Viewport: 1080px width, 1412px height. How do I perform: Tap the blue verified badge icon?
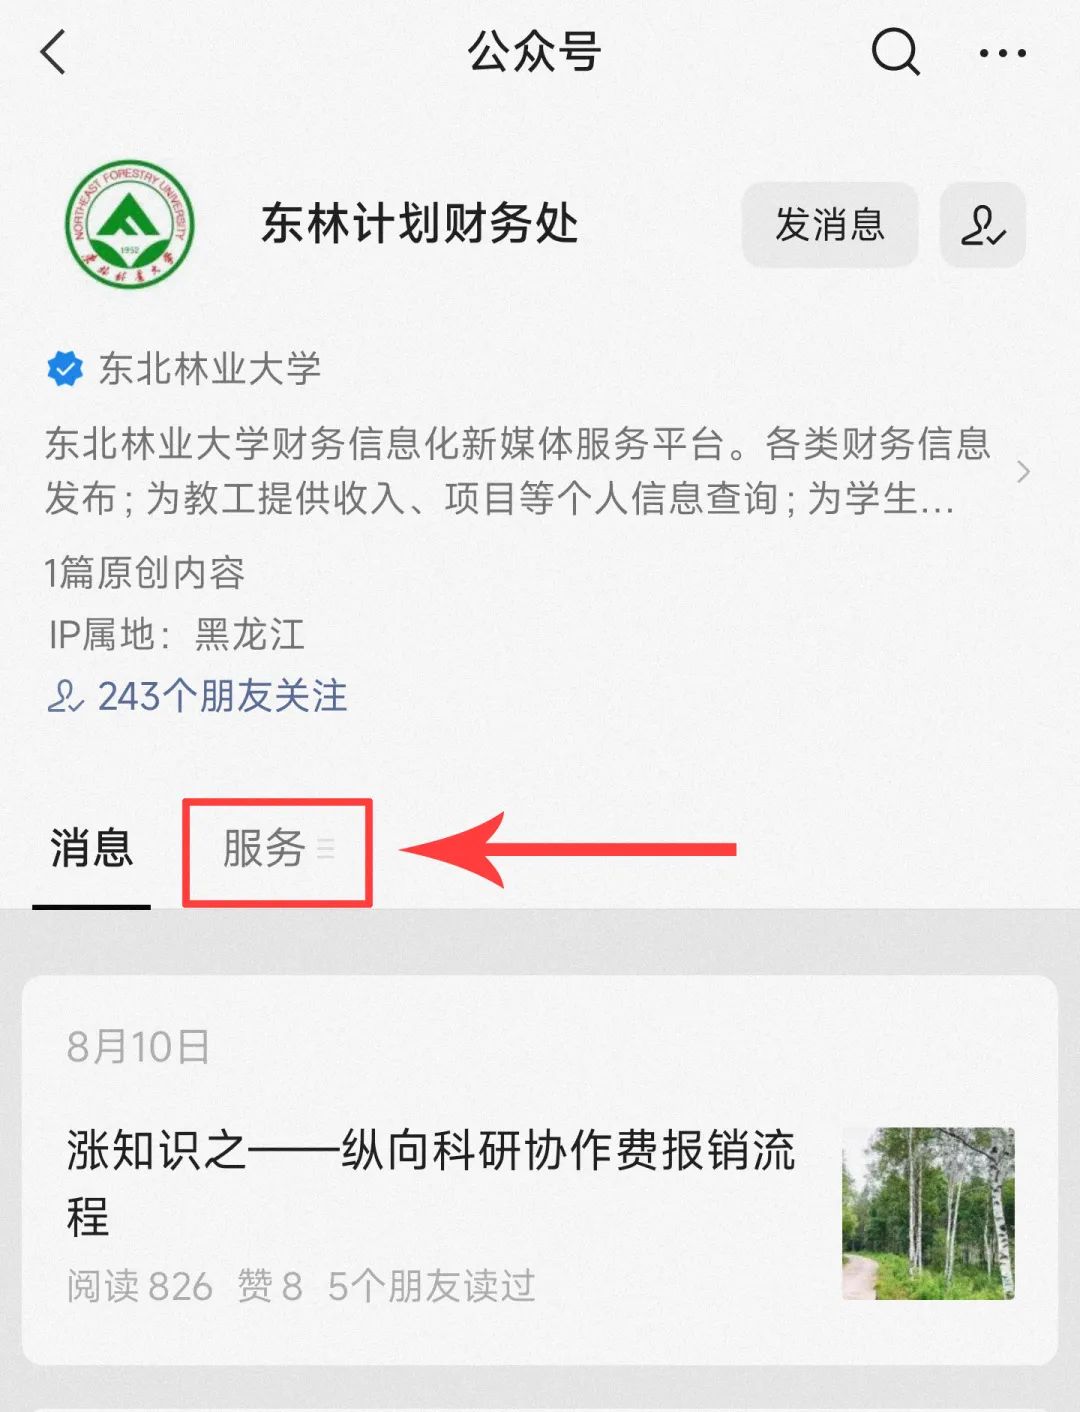click(66, 369)
